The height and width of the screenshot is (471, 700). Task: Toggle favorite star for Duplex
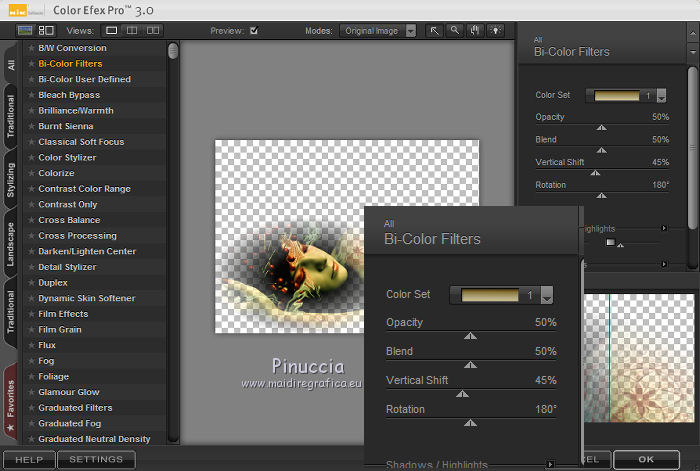pyautogui.click(x=31, y=282)
